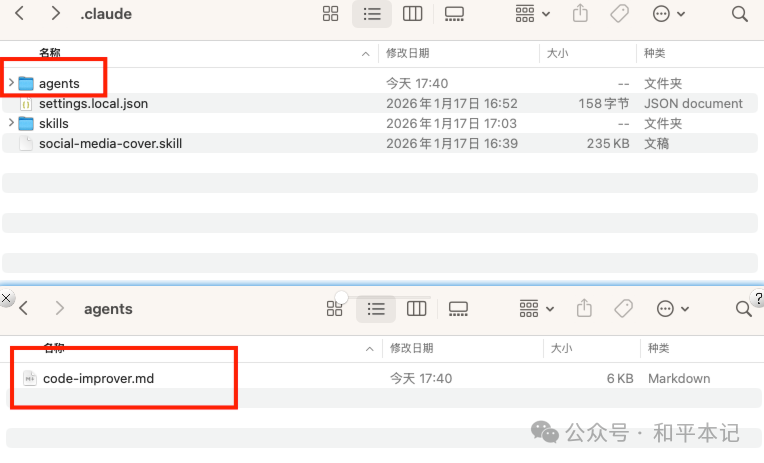This screenshot has height=463, width=764.
Task: Switch .claude window to column view
Action: (x=412, y=14)
